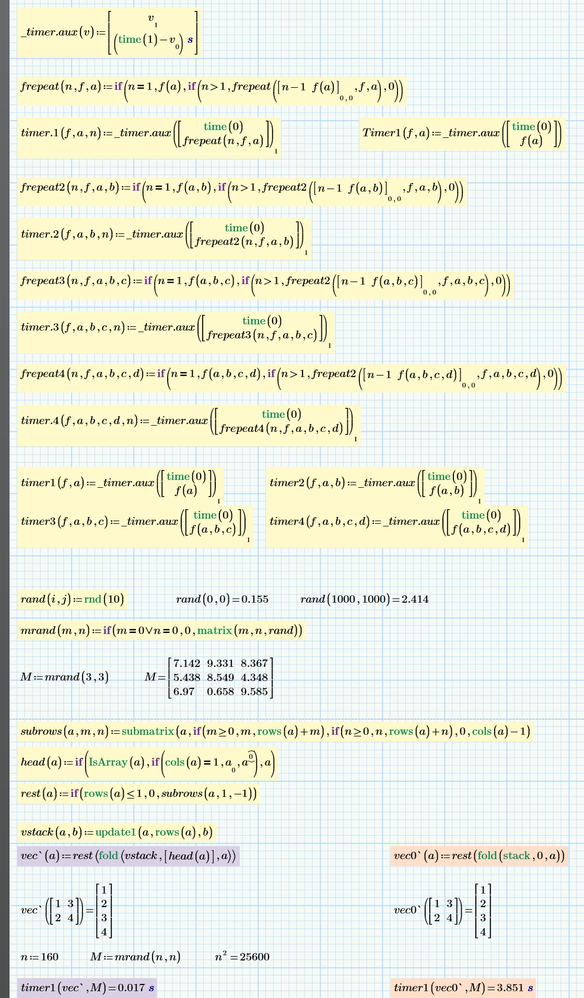This screenshot has width=584, height=998.
Task: Click the timer.3(f,a,b,c,n) region
Action: tap(176, 331)
